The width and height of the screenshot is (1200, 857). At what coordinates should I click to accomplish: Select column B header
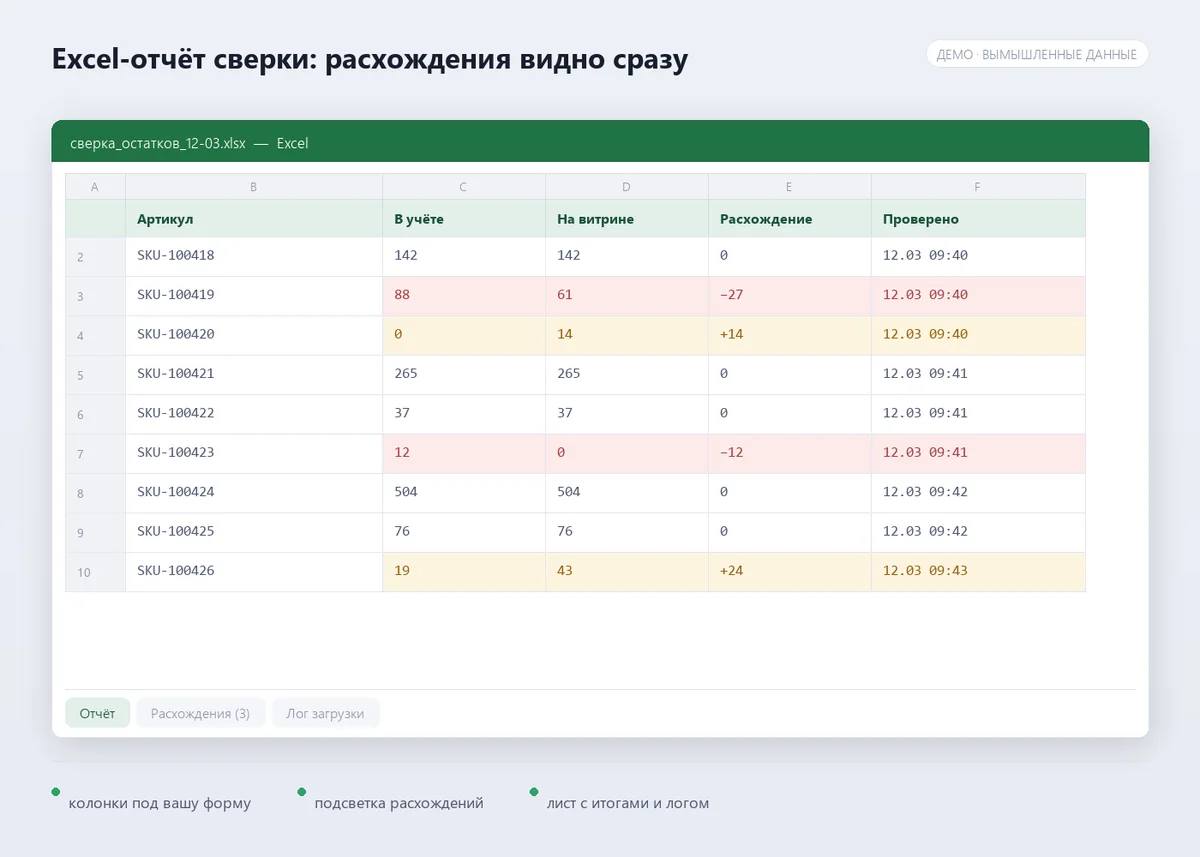pos(254,187)
